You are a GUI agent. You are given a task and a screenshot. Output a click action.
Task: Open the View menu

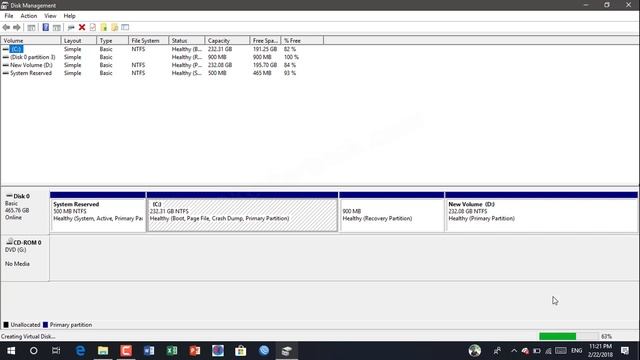coord(50,16)
